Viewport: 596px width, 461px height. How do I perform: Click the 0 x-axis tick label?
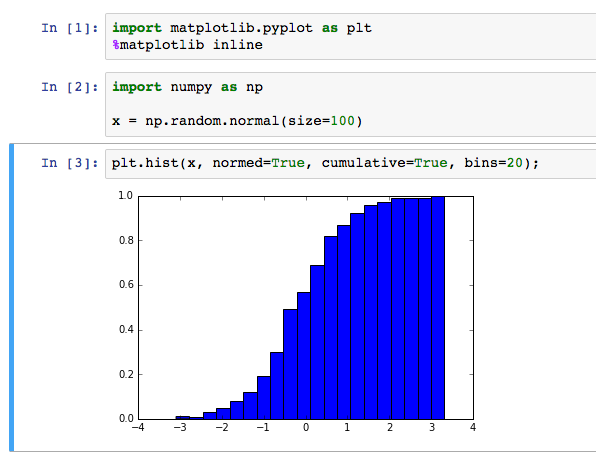(x=306, y=428)
